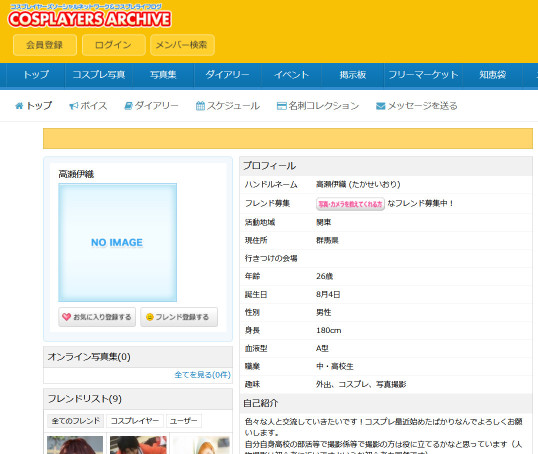538x454 pixels.
Task: Click the ログイン button
Action: [x=114, y=45]
